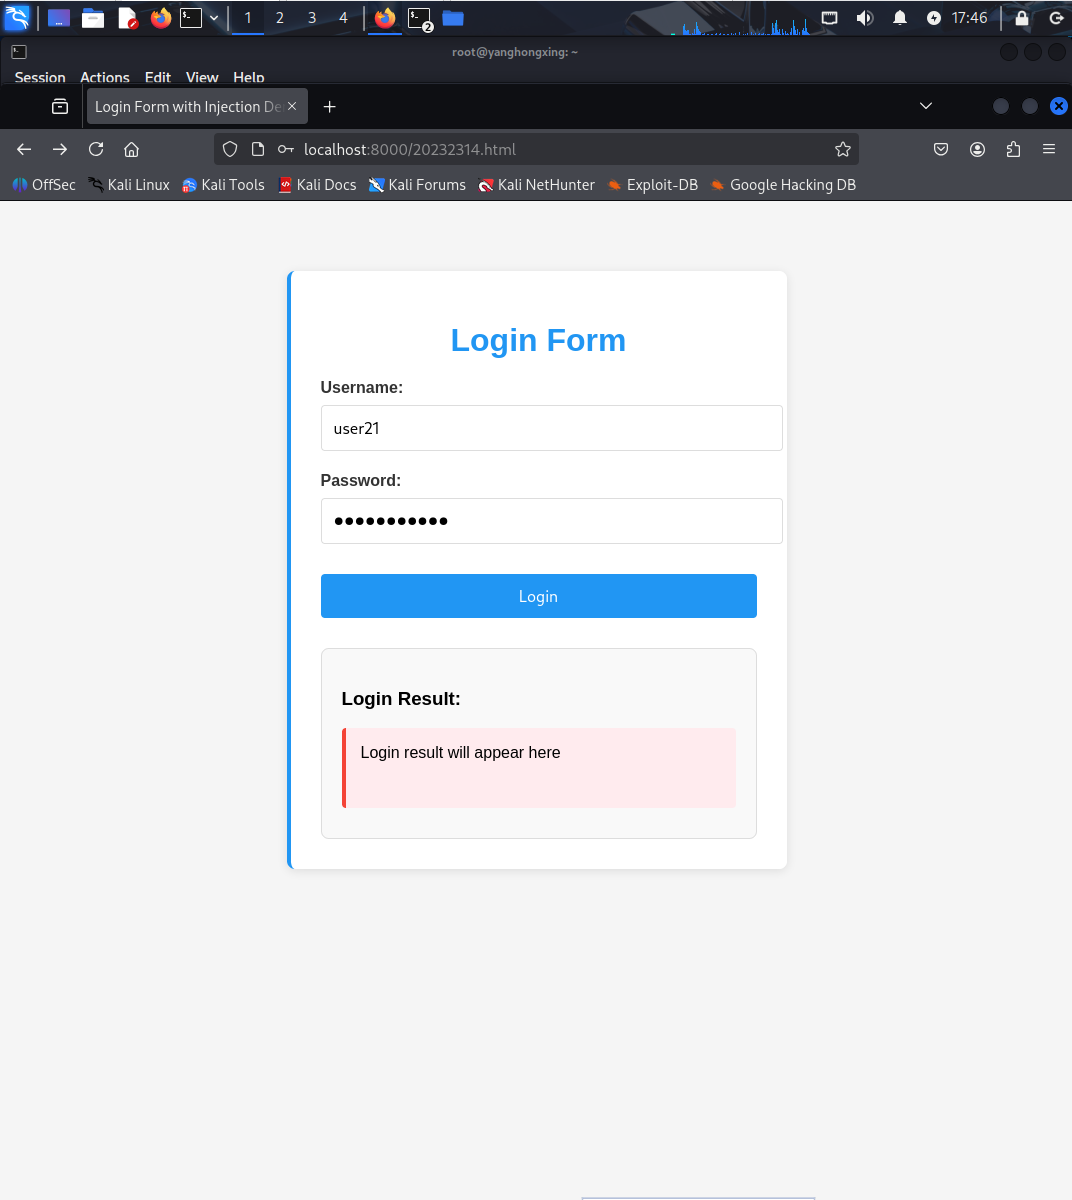Bookmark this page with the star

click(843, 149)
